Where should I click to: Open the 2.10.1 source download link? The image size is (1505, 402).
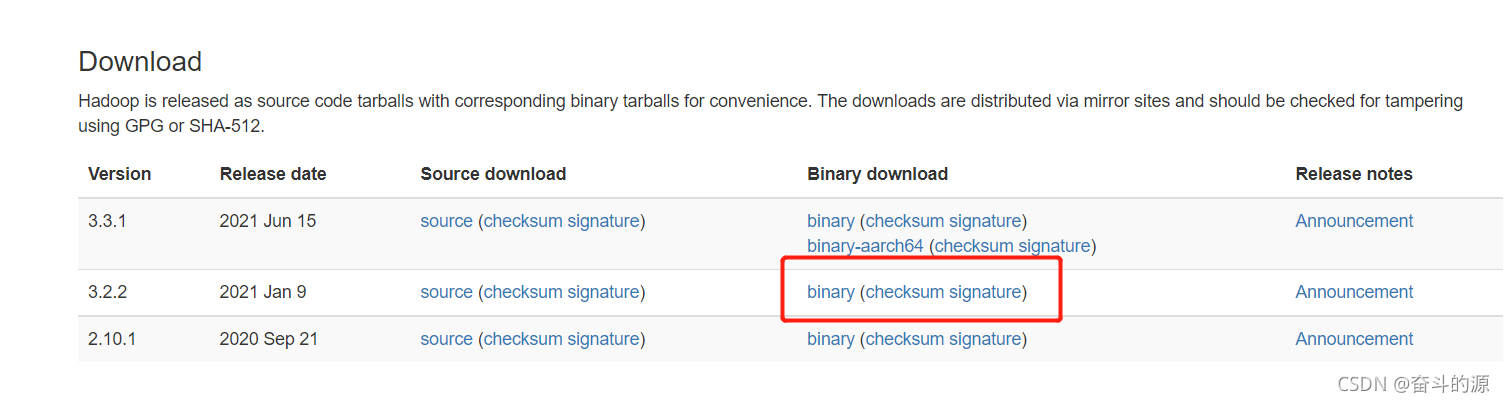coord(446,339)
